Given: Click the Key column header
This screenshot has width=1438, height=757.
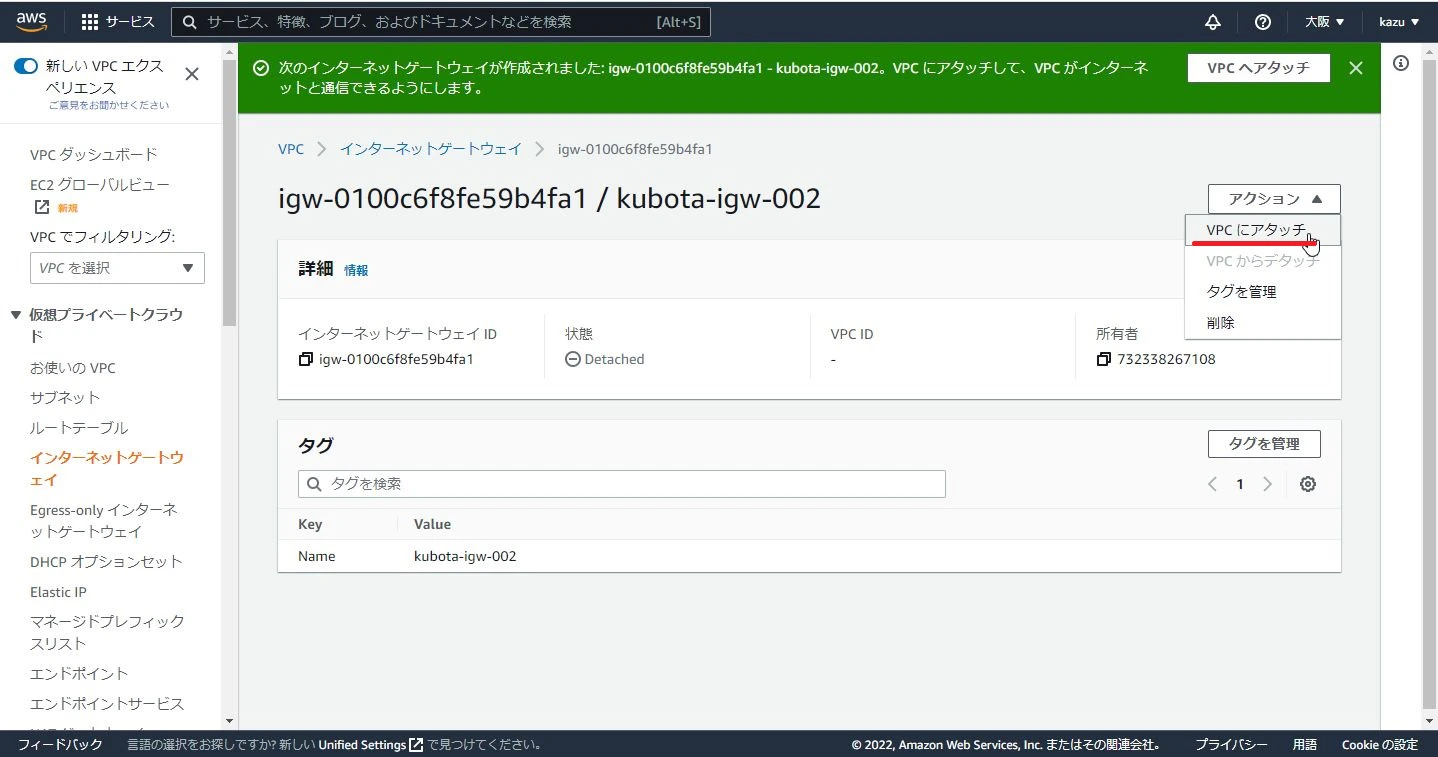Looking at the screenshot, I should point(310,524).
